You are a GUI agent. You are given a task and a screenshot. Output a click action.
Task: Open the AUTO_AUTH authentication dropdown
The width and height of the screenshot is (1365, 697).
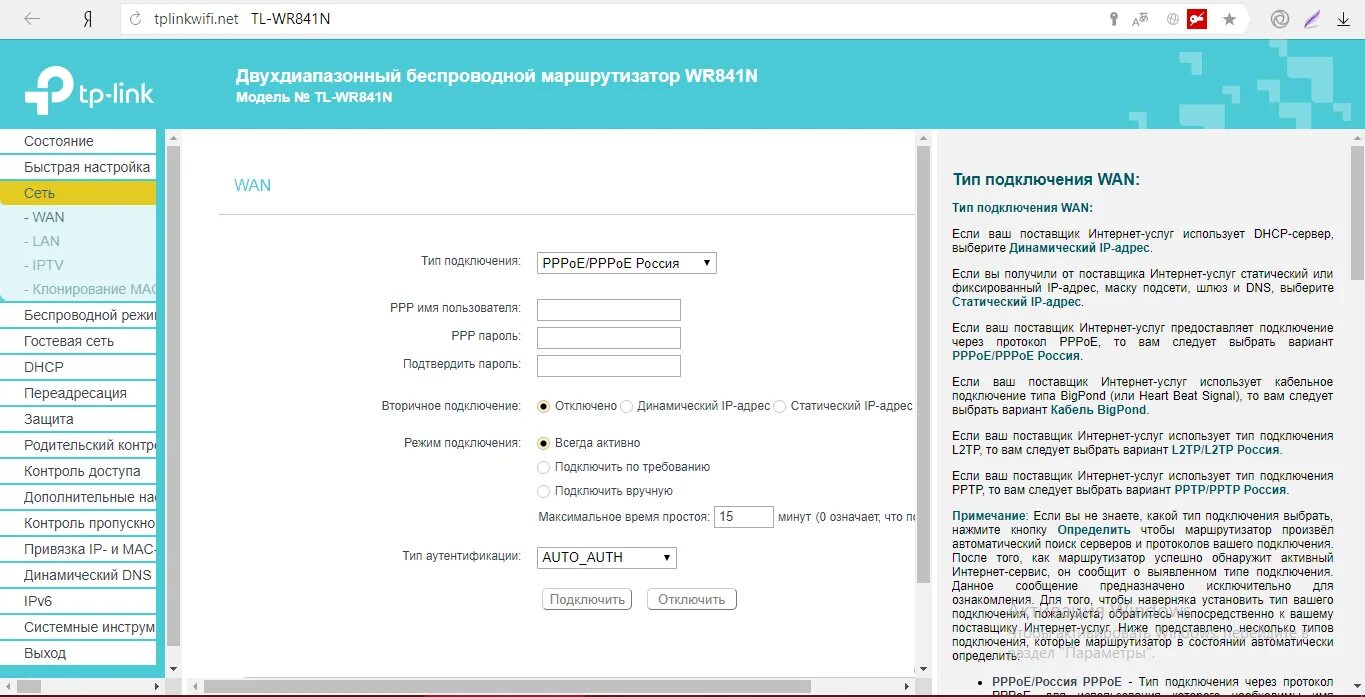607,557
